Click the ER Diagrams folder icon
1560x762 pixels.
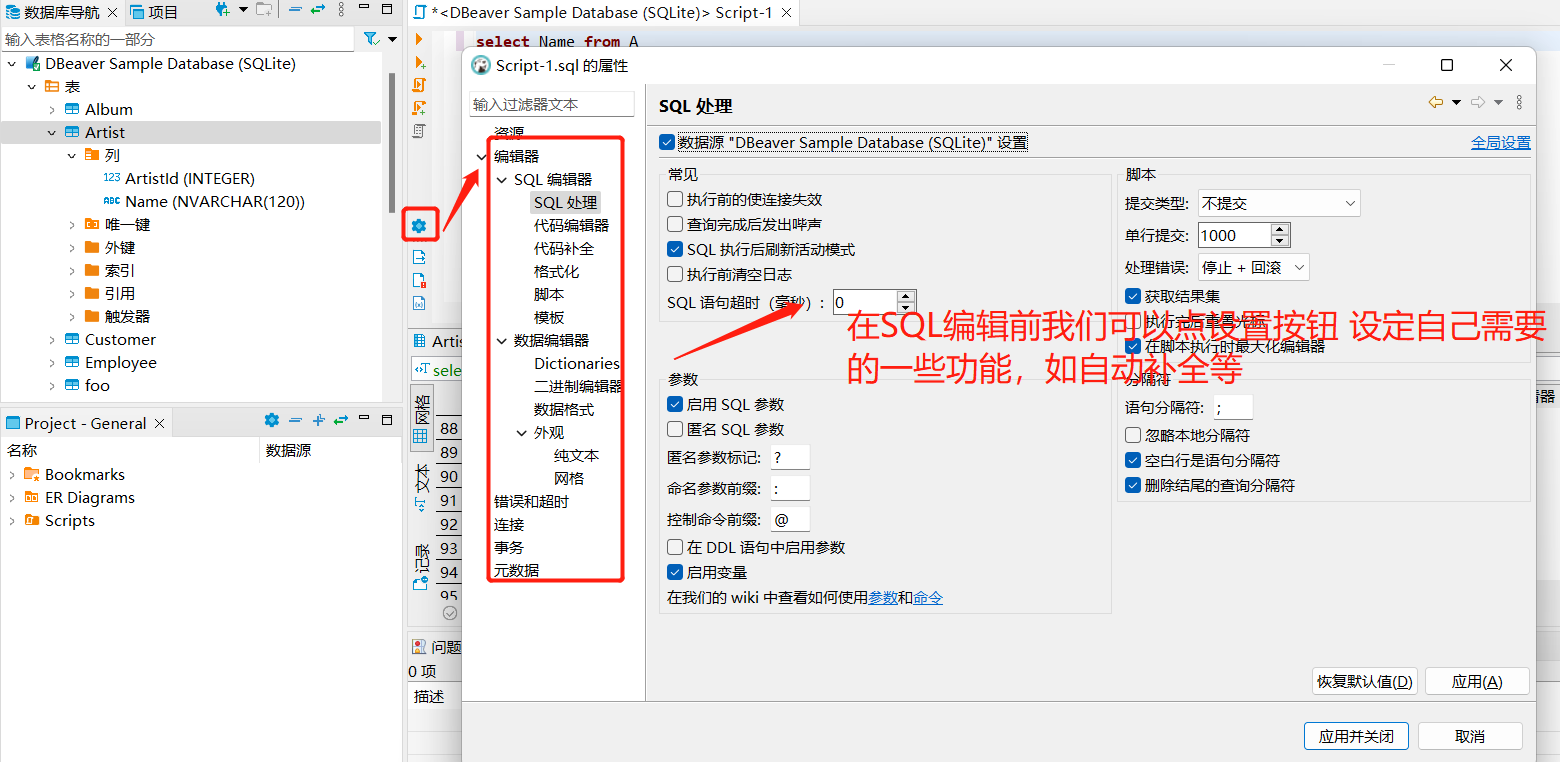[30, 497]
